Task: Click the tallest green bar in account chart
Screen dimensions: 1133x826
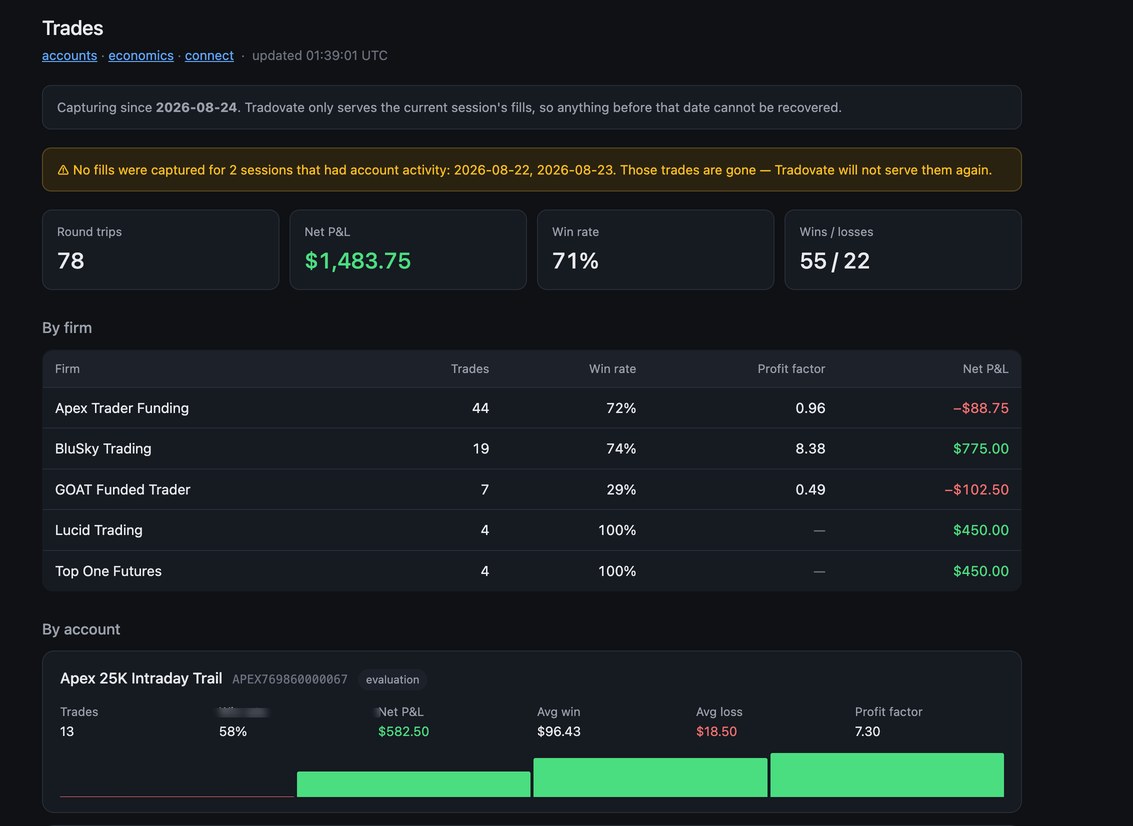Action: pyautogui.click(x=887, y=775)
